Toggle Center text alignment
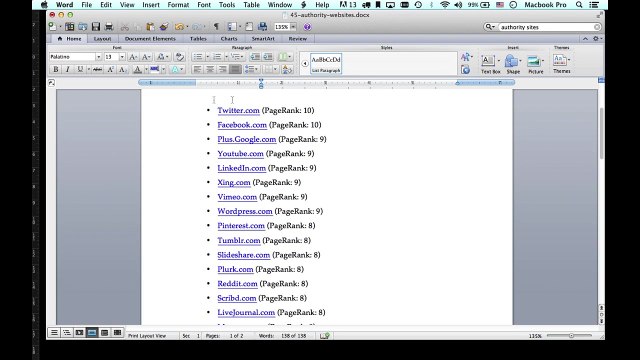This screenshot has width=640, height=360. click(x=210, y=70)
